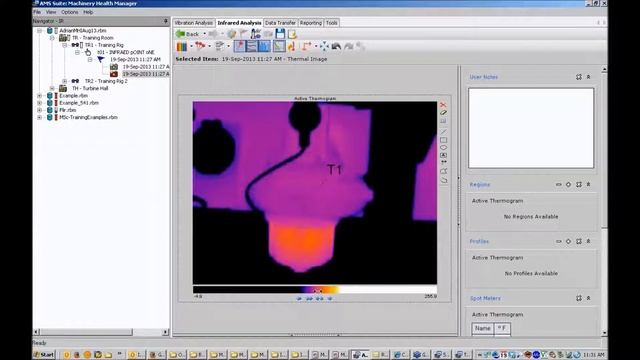Click the orange temperature thermometer icon
This screenshot has width=640, height=360.
pyautogui.click(x=291, y=46)
